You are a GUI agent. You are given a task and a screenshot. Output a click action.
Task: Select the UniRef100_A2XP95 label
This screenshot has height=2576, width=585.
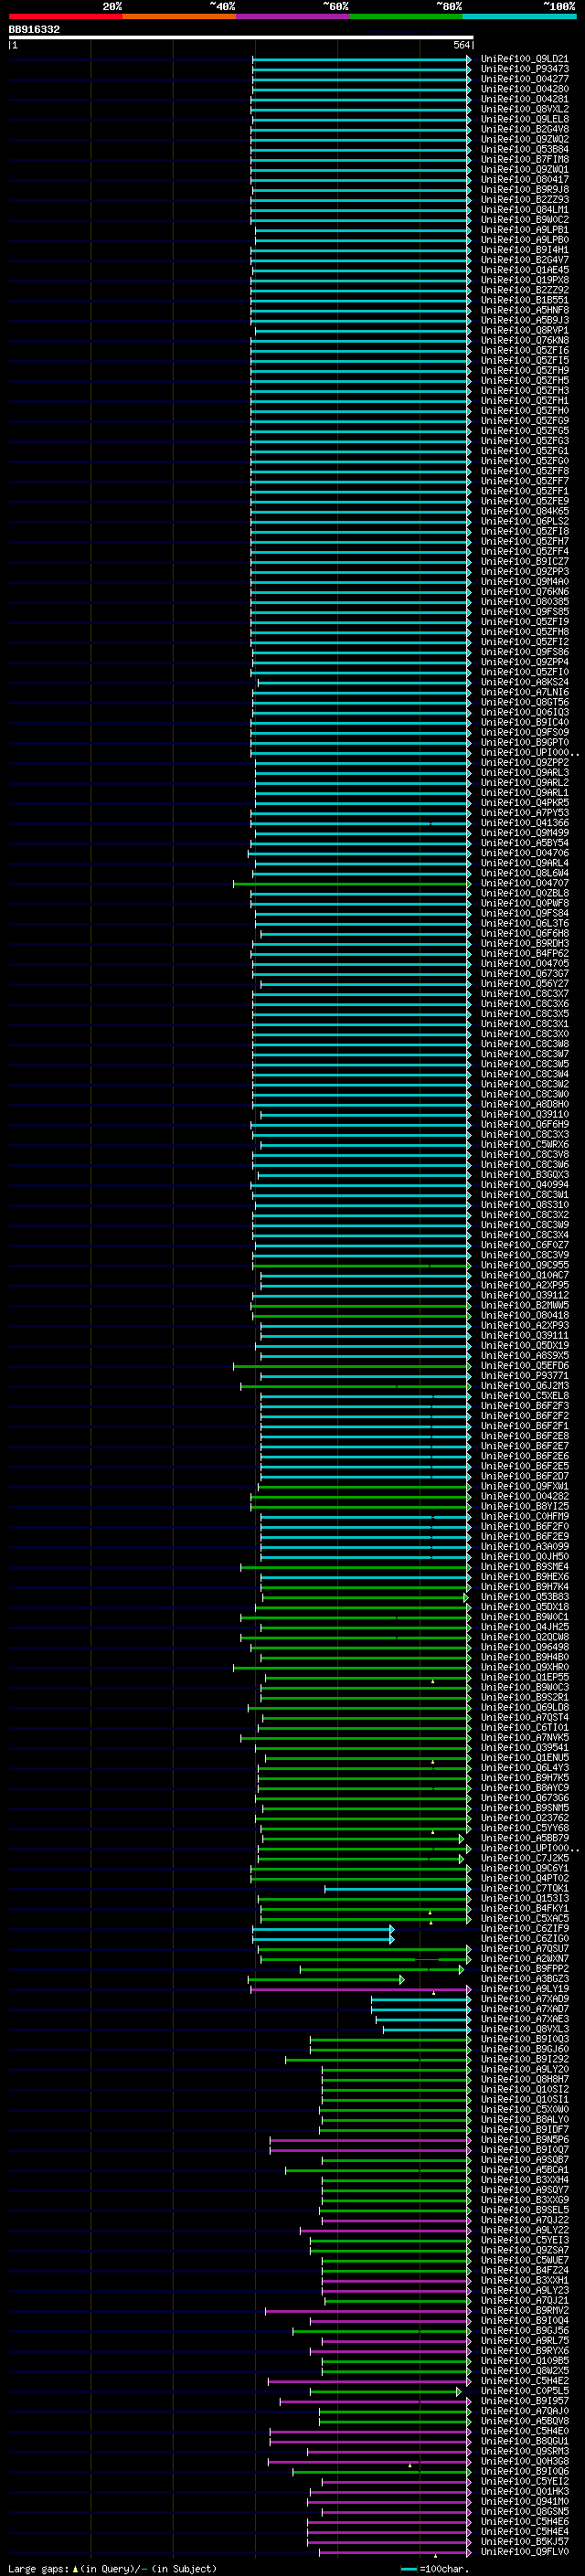524,1285
